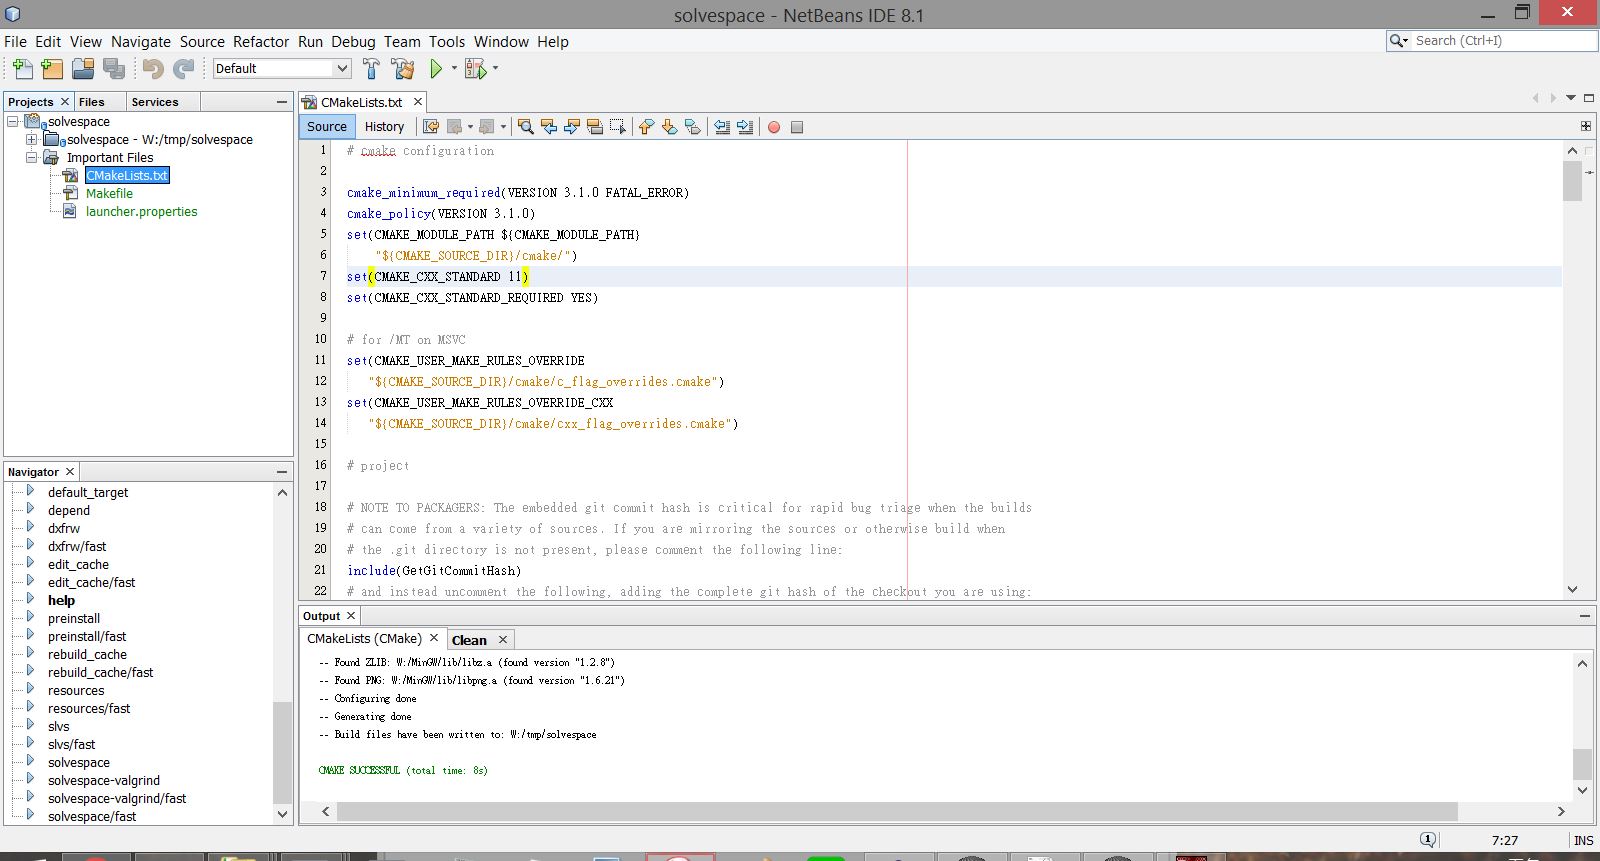
Task: Toggle highlight search in editor toolbar
Action: pos(595,127)
